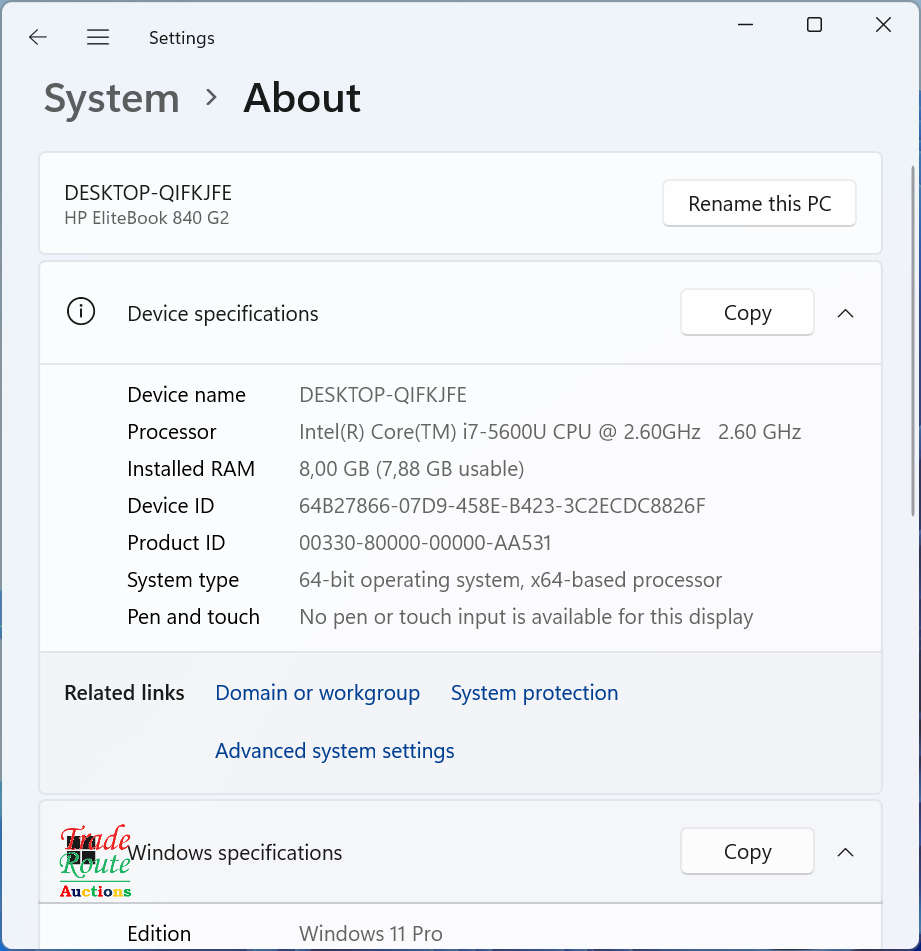Viewport: 921px width, 951px height.
Task: Close the Settings window
Action: [x=883, y=25]
